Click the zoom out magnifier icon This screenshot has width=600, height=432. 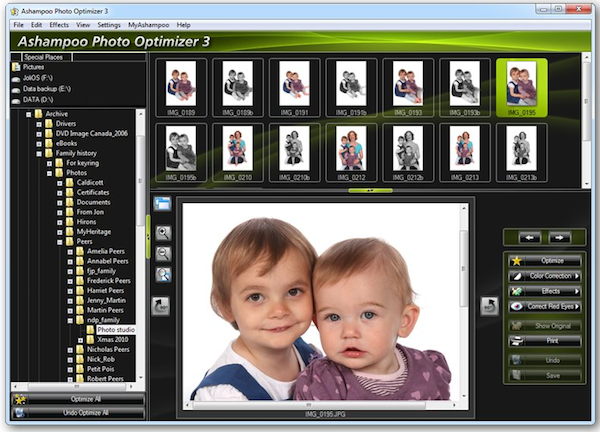[162, 254]
